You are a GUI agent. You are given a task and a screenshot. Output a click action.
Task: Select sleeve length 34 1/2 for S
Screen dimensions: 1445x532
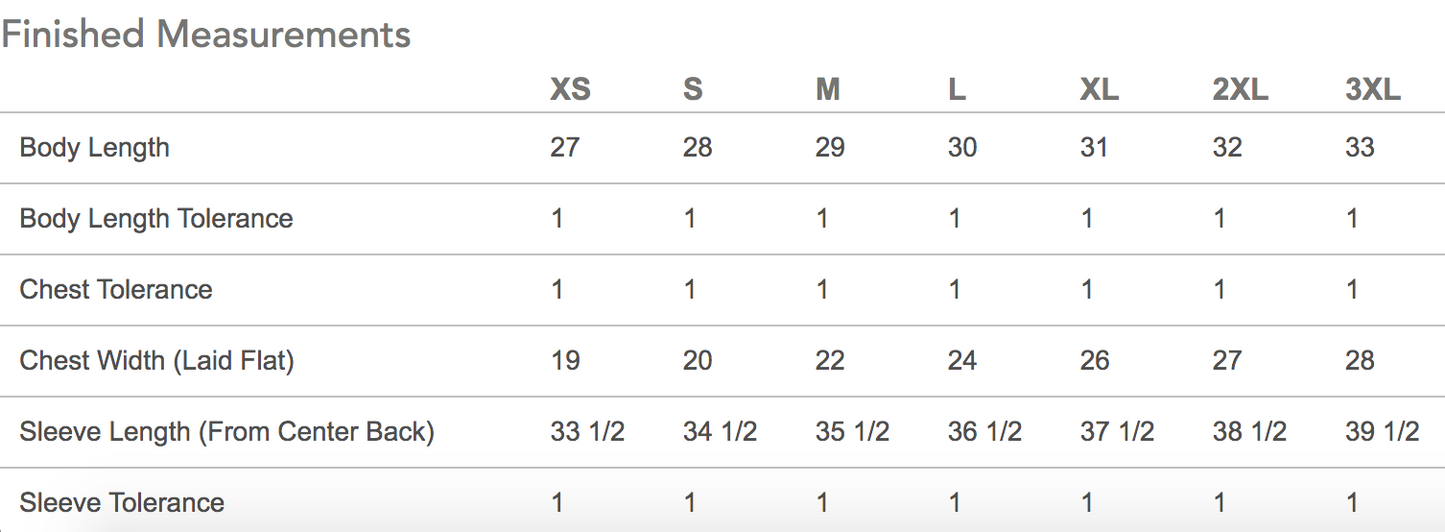point(720,432)
